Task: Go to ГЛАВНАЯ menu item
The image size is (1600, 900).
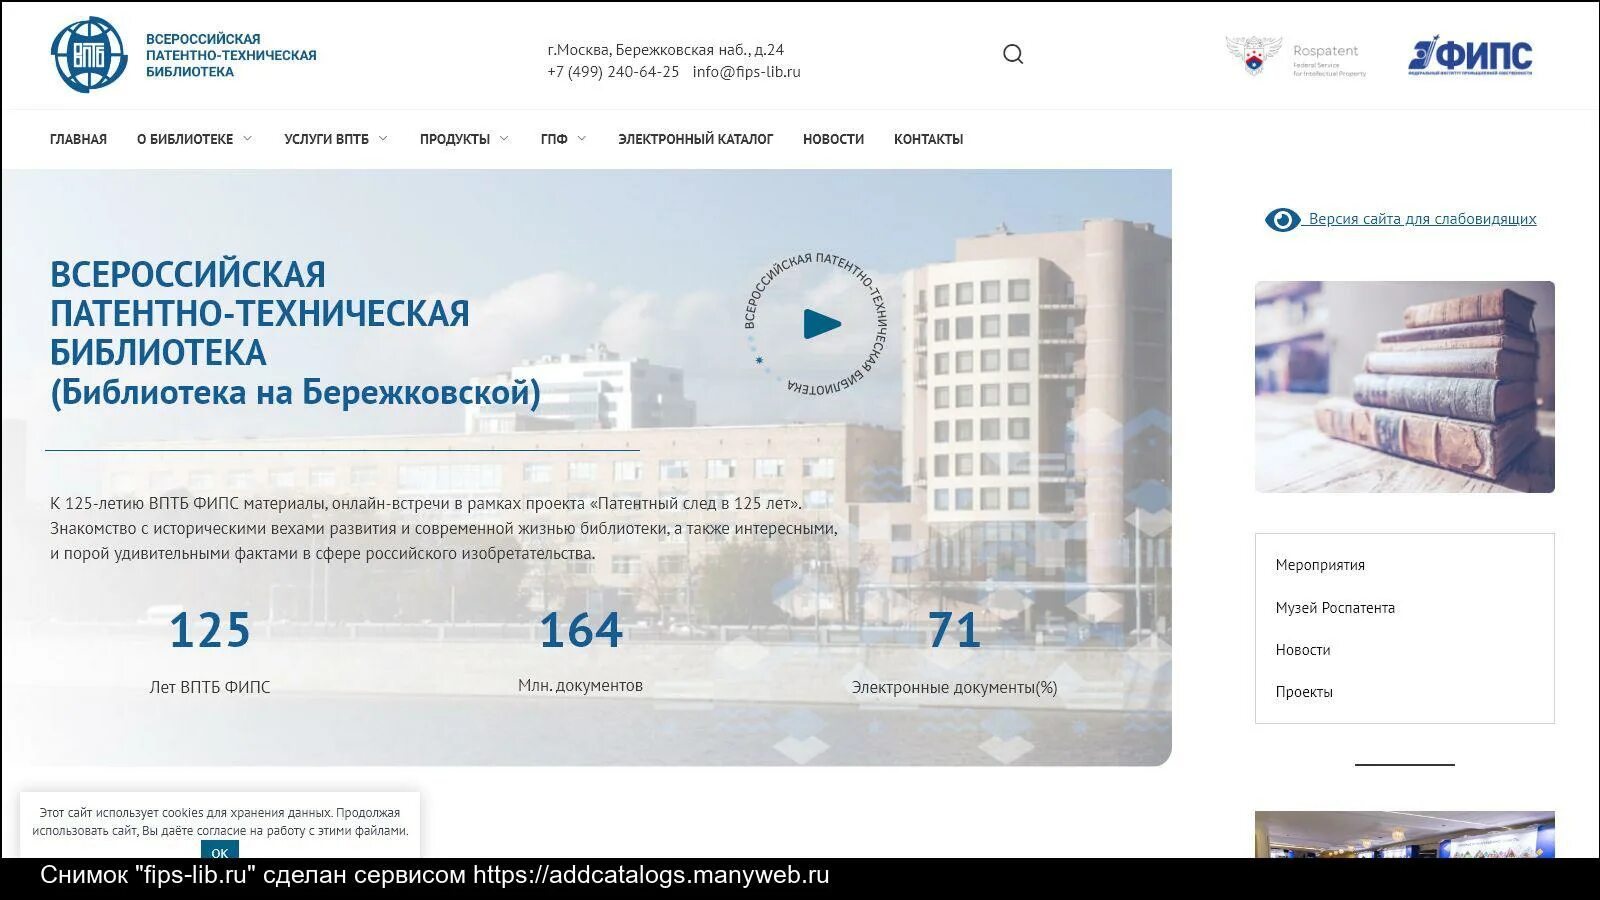Action: pyautogui.click(x=78, y=139)
